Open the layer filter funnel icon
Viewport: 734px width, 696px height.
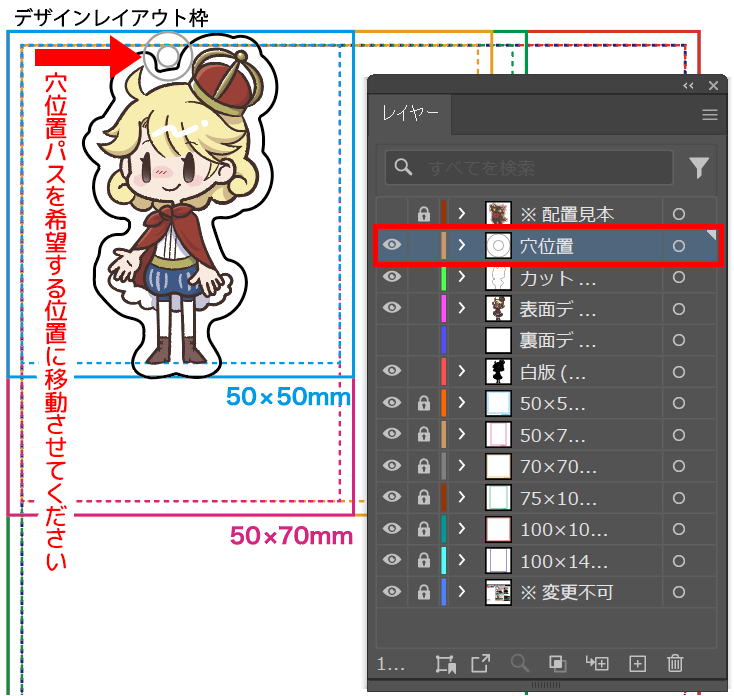pyautogui.click(x=698, y=168)
